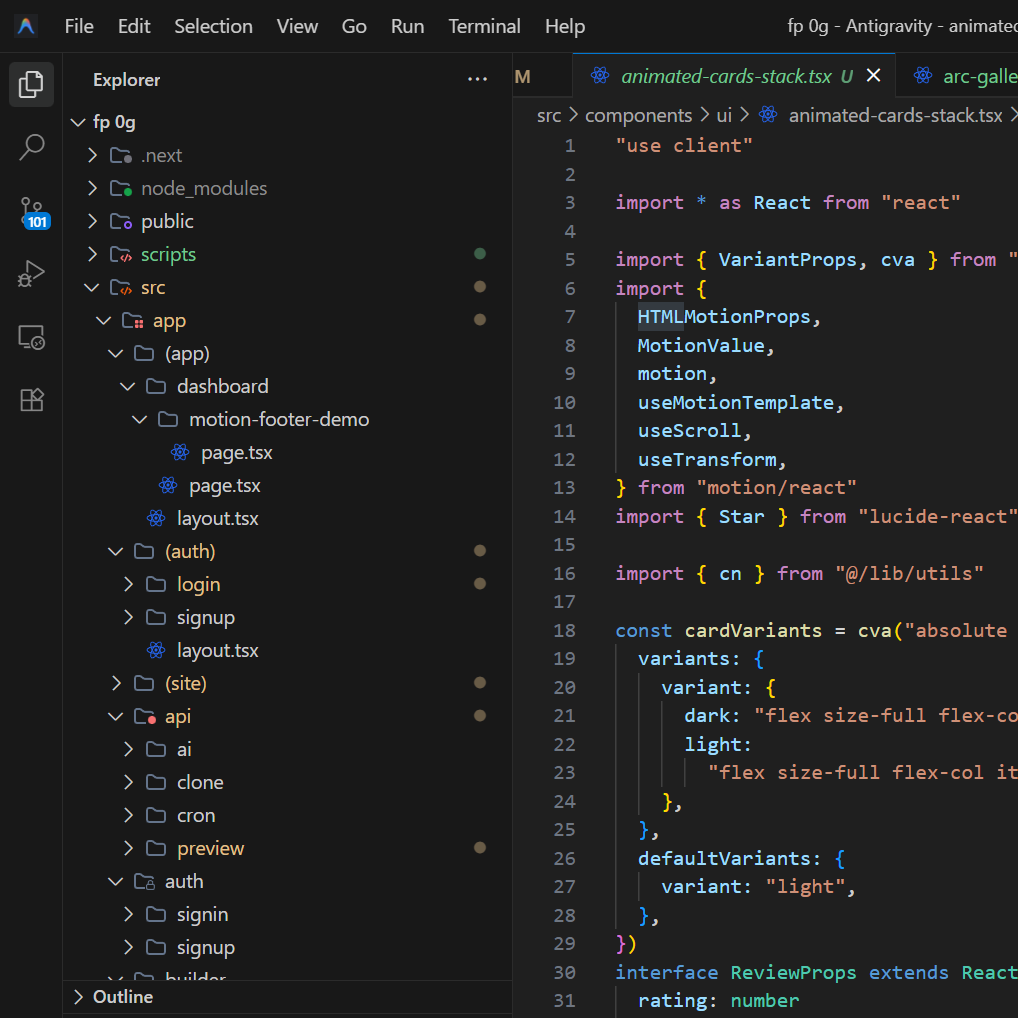Open Explorer more actions ellipsis
This screenshot has width=1018, height=1018.
478,80
